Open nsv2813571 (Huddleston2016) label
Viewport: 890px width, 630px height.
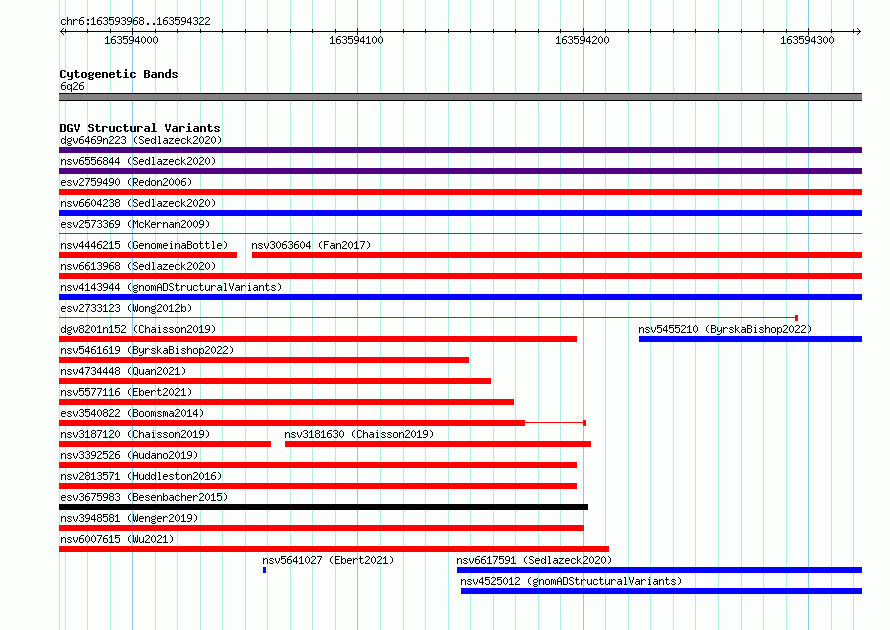(141, 476)
